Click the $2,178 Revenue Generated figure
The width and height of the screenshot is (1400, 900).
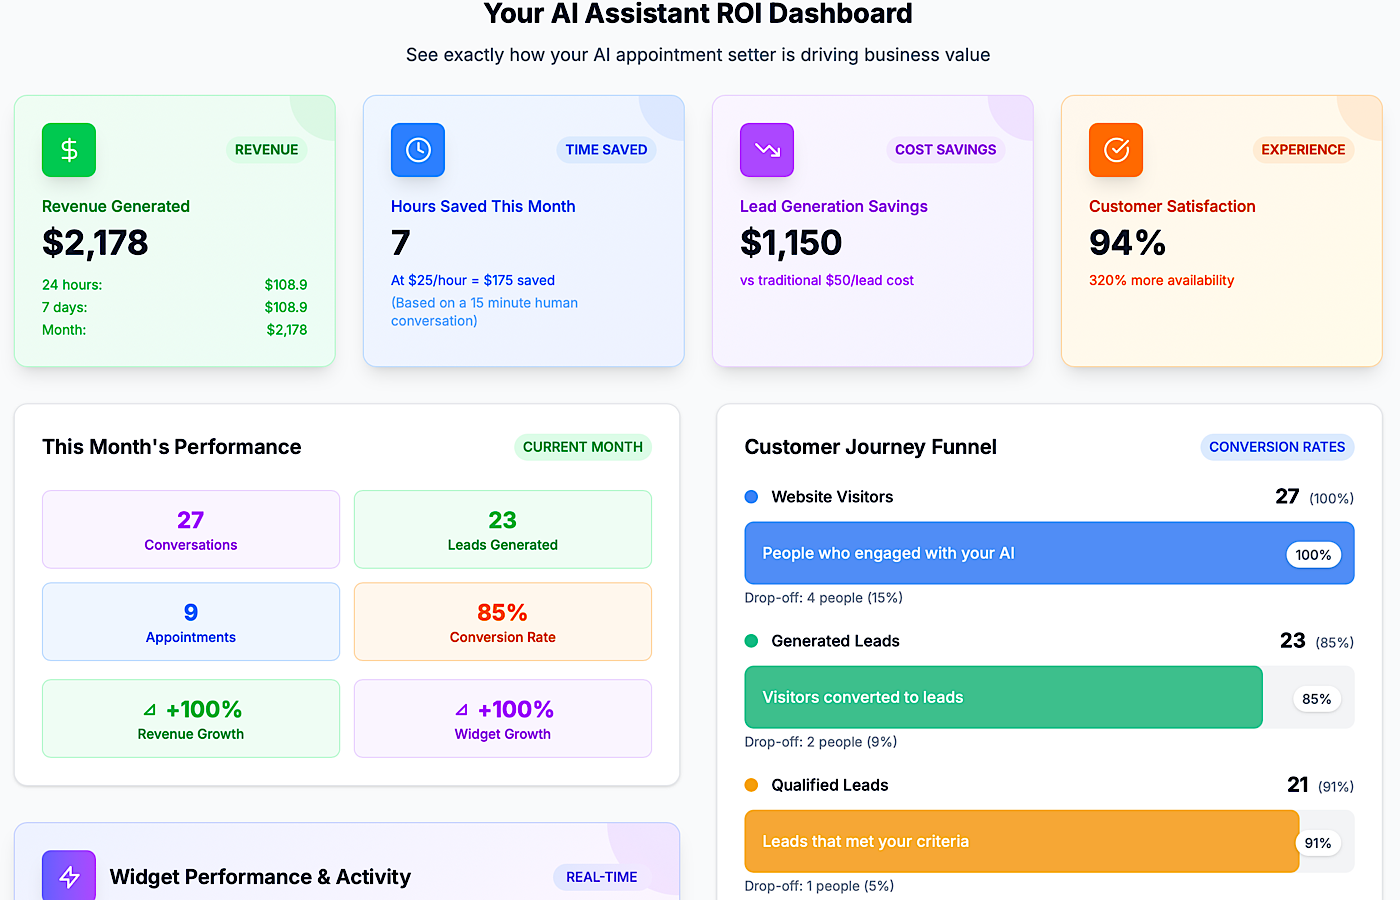[x=95, y=242]
